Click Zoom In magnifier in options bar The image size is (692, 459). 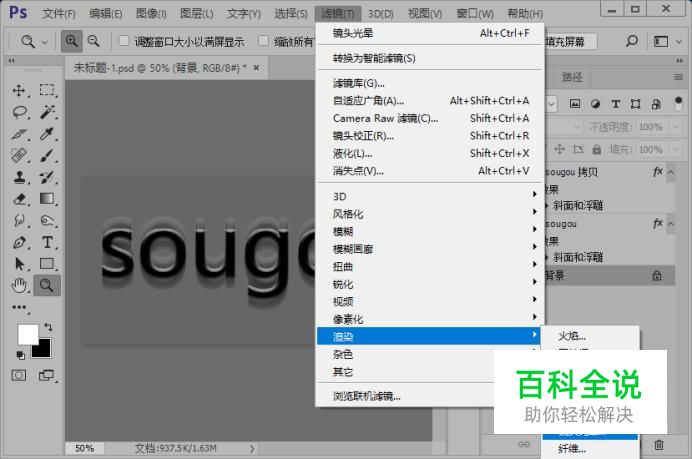click(71, 41)
